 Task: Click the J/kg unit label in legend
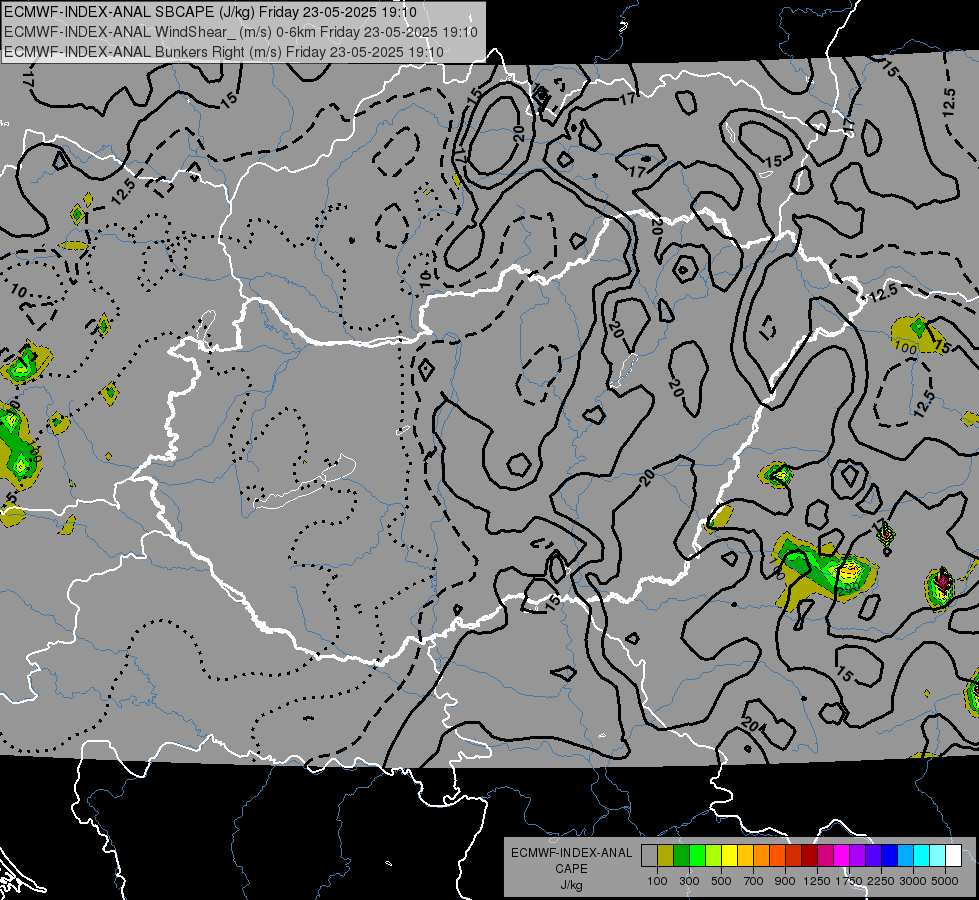click(571, 884)
